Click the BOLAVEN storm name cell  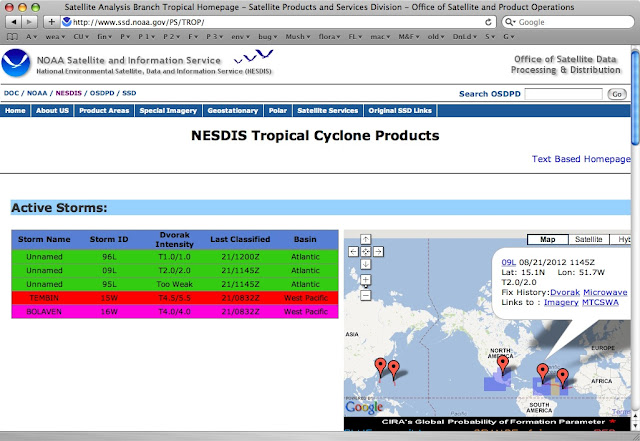pos(44,312)
